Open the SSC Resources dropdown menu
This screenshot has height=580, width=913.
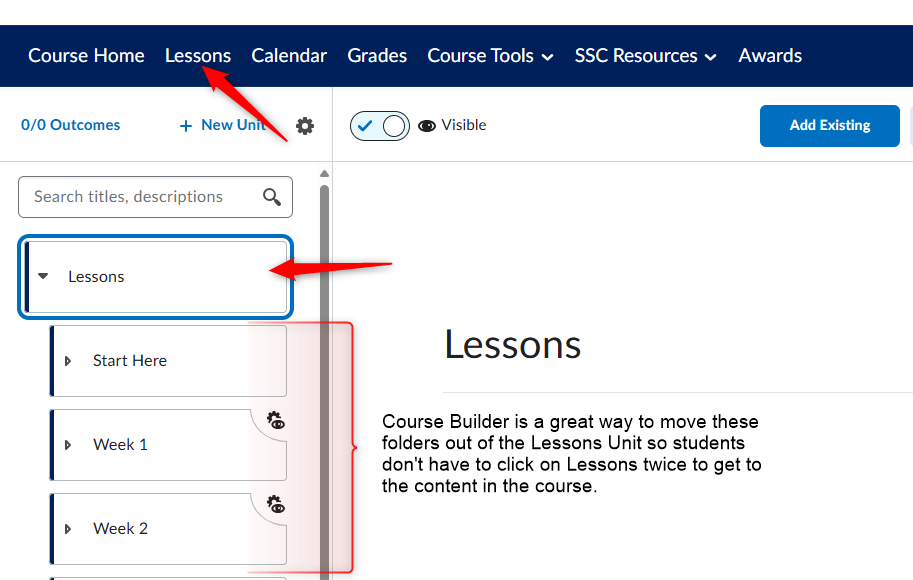645,56
